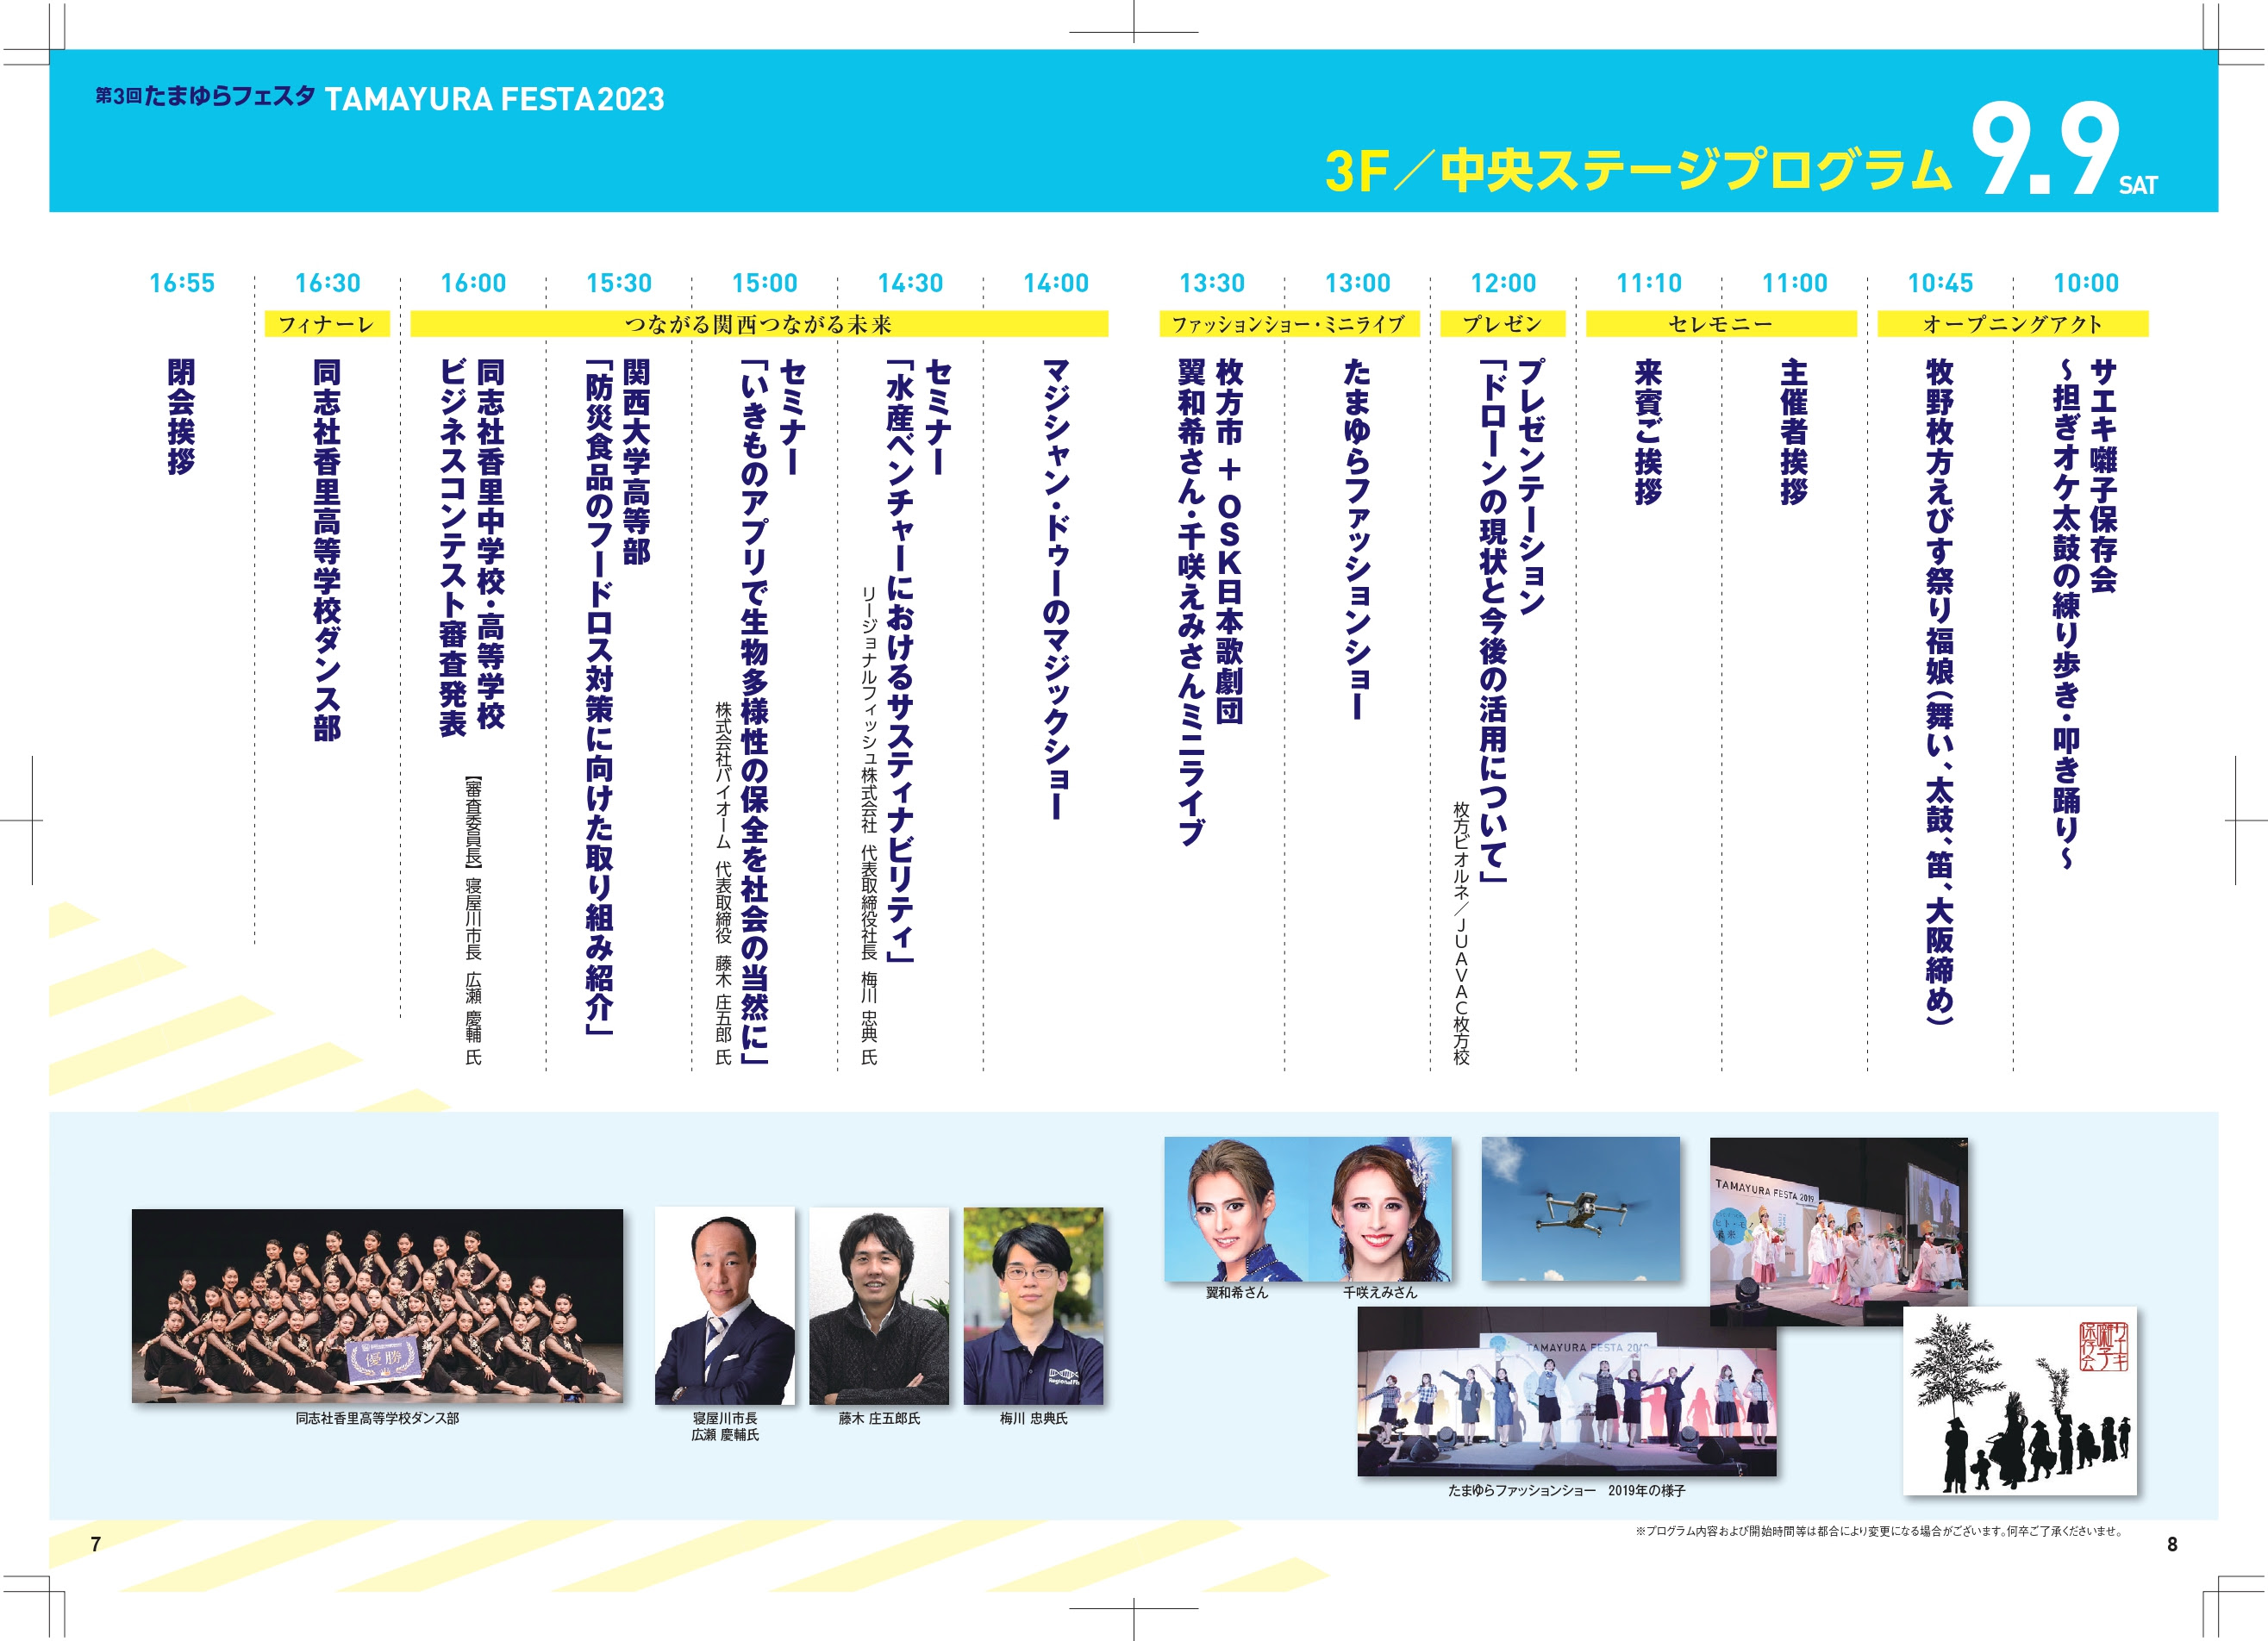
Task: Click the 第3回たまゆらフェスタ header title
Action: coord(205,96)
